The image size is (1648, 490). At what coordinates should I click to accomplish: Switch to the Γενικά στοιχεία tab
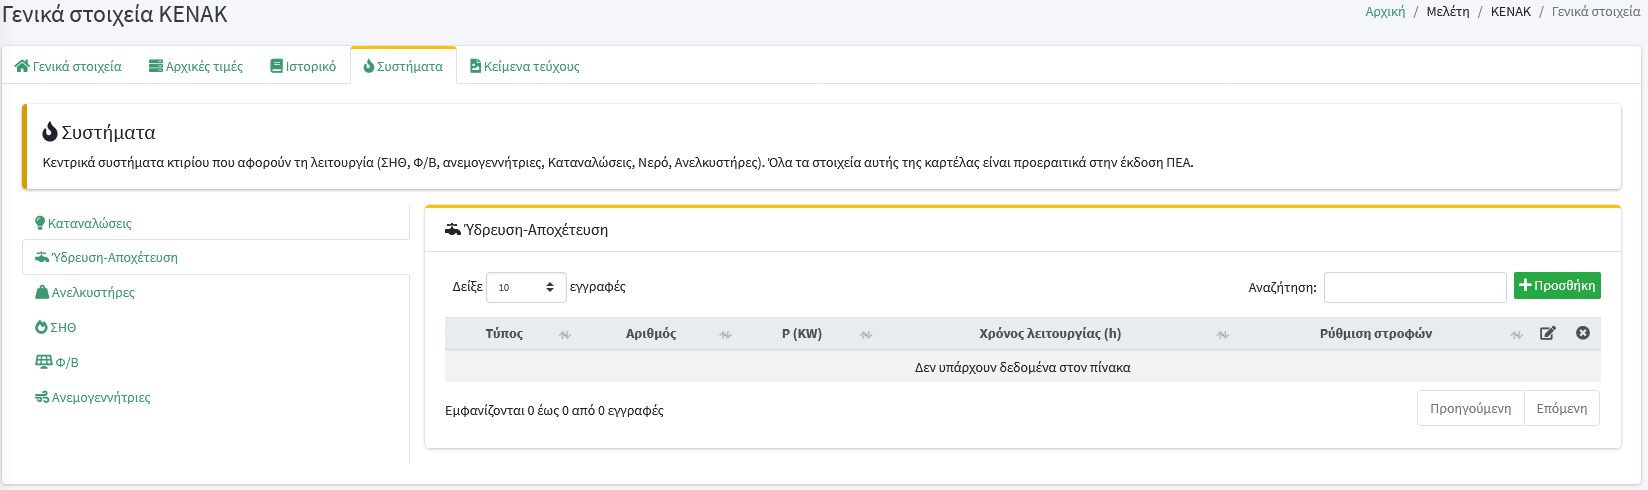tap(68, 66)
